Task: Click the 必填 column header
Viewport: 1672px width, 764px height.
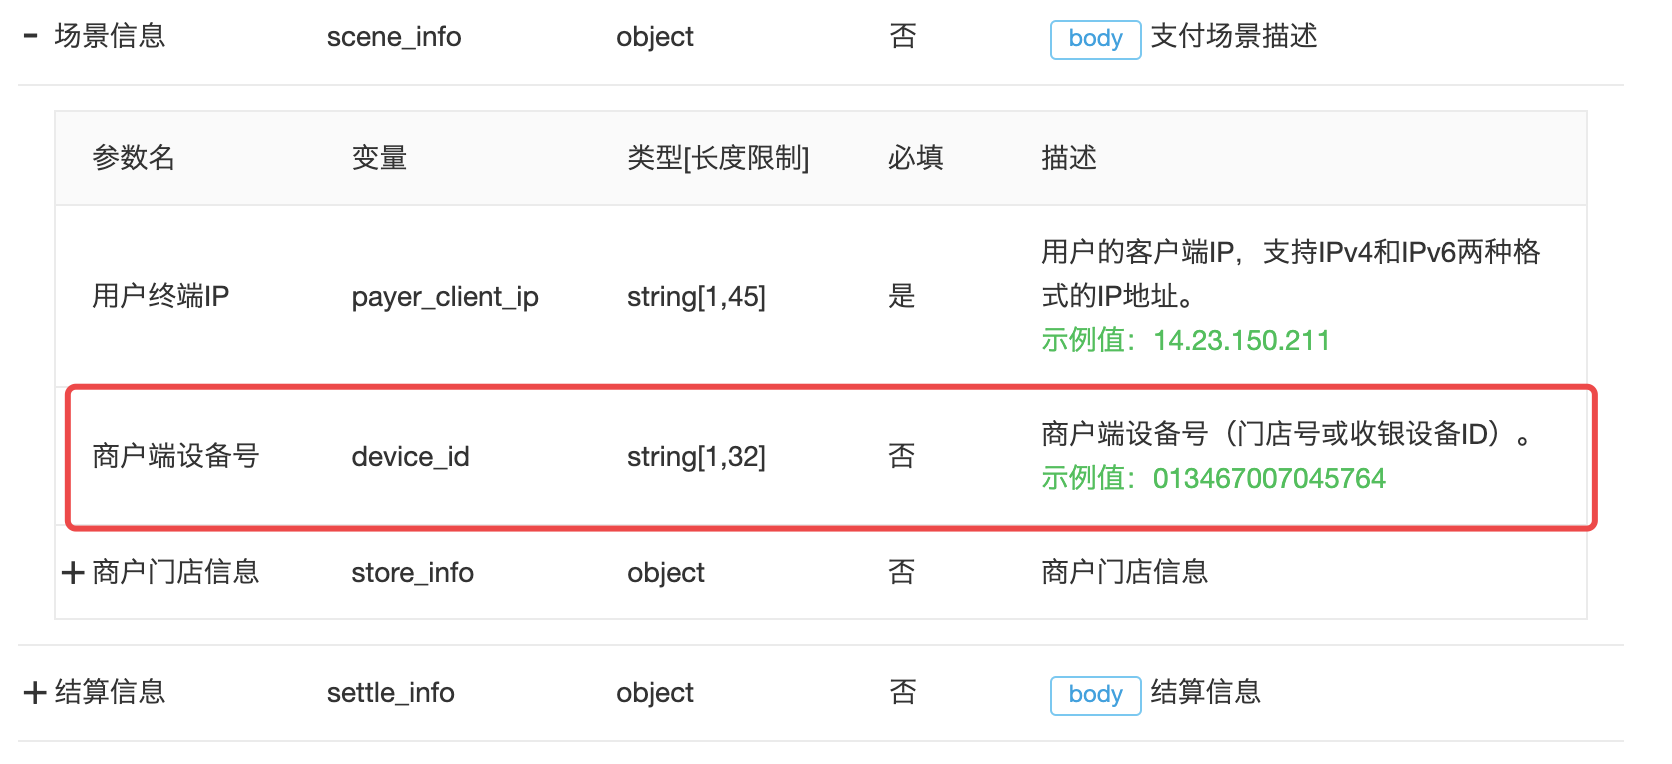Action: (915, 158)
